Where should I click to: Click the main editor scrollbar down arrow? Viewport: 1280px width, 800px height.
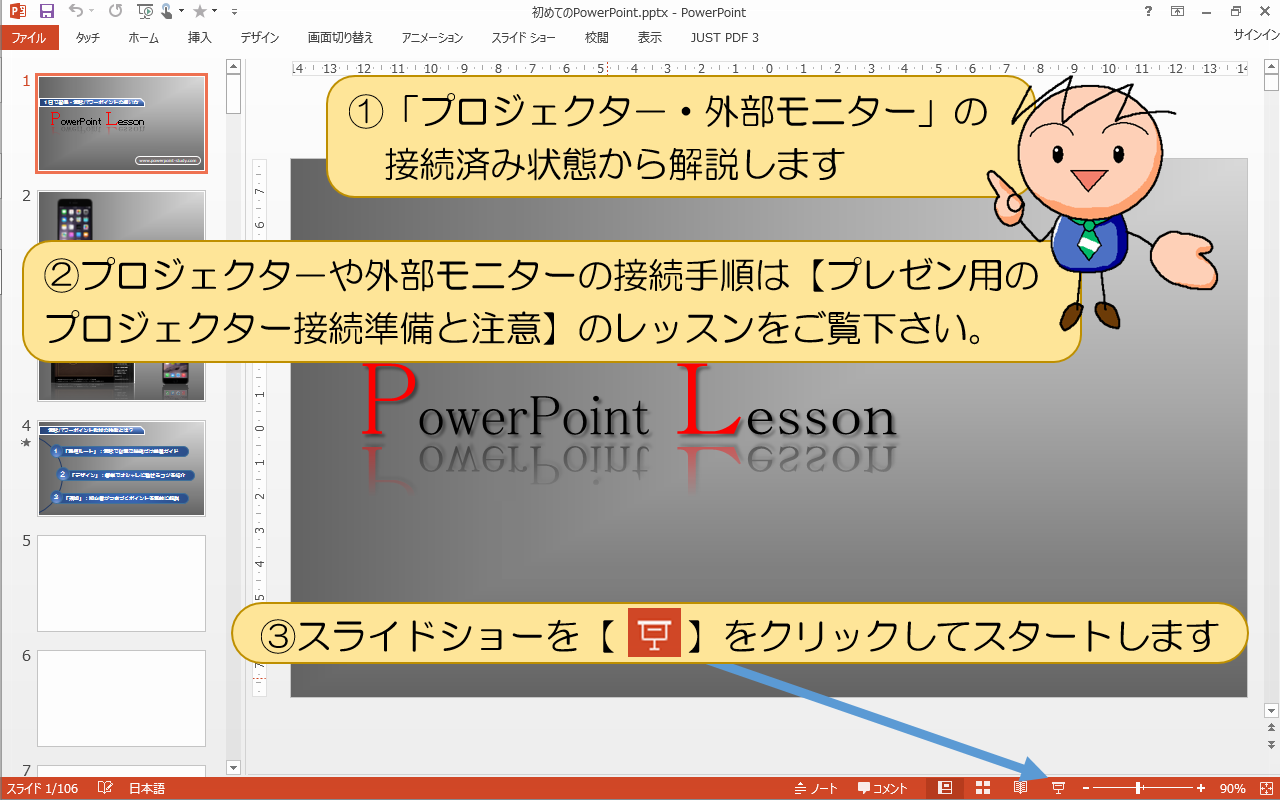[x=1271, y=709]
